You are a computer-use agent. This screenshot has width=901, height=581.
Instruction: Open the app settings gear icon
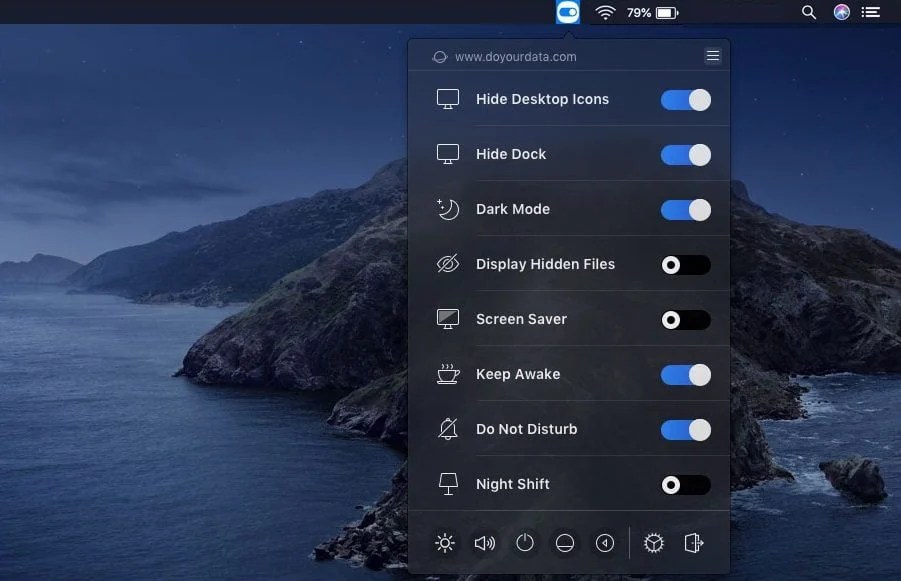[653, 543]
